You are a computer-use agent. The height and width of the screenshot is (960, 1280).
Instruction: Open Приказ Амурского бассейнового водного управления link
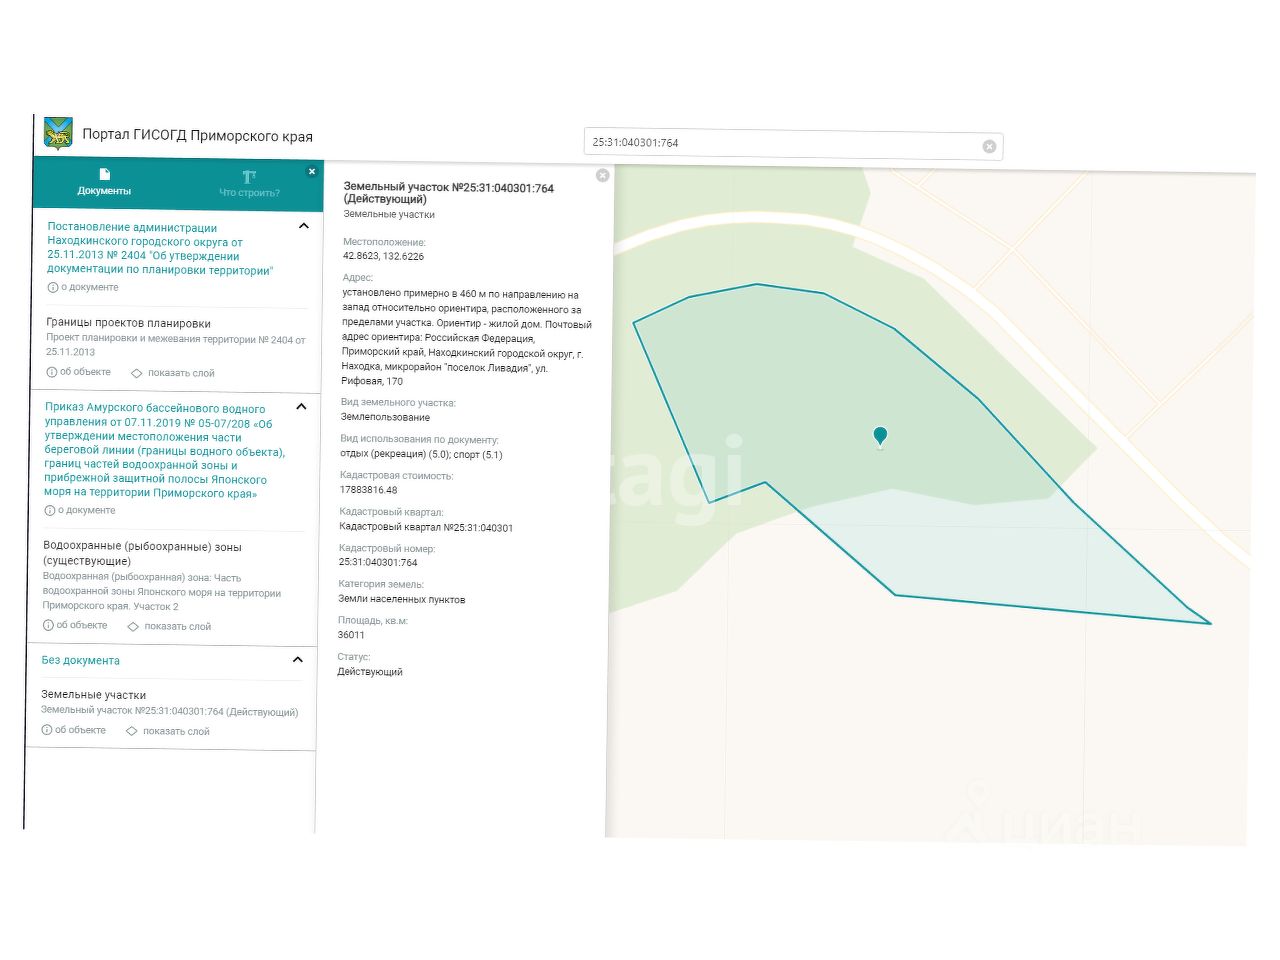tap(164, 450)
